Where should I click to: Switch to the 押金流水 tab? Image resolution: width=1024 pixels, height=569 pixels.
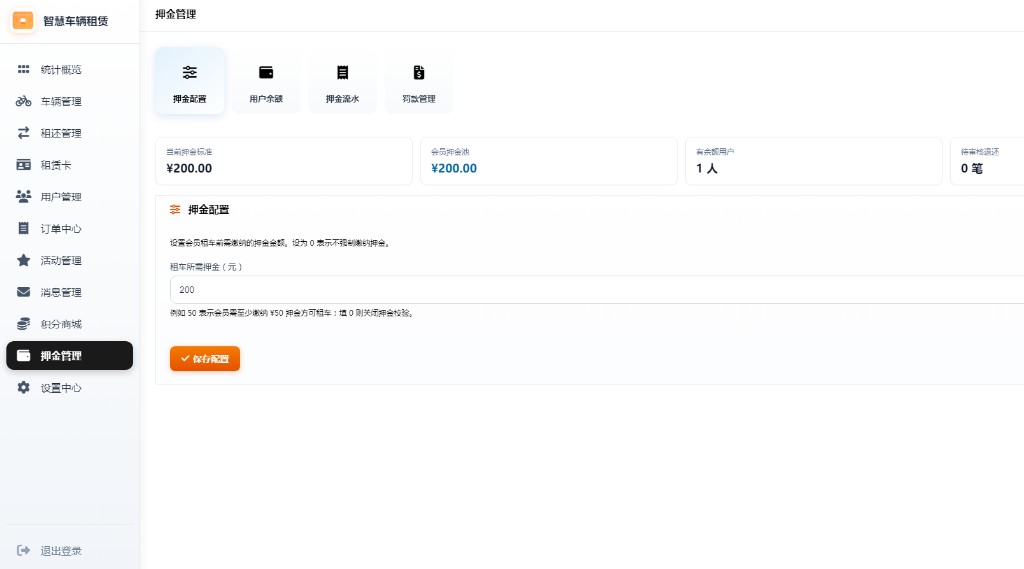342,81
